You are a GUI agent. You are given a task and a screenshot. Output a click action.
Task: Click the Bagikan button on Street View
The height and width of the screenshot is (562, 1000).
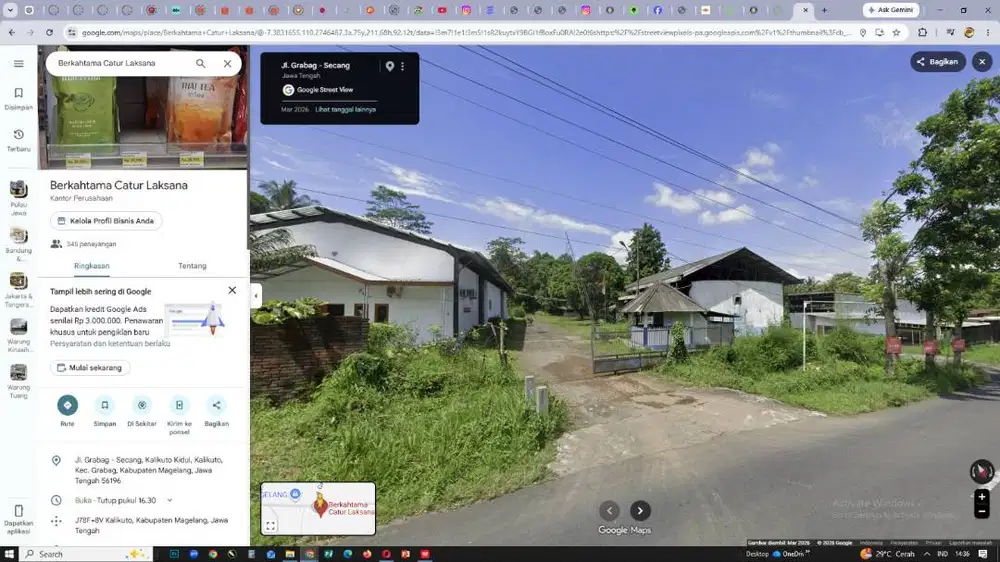(x=938, y=62)
